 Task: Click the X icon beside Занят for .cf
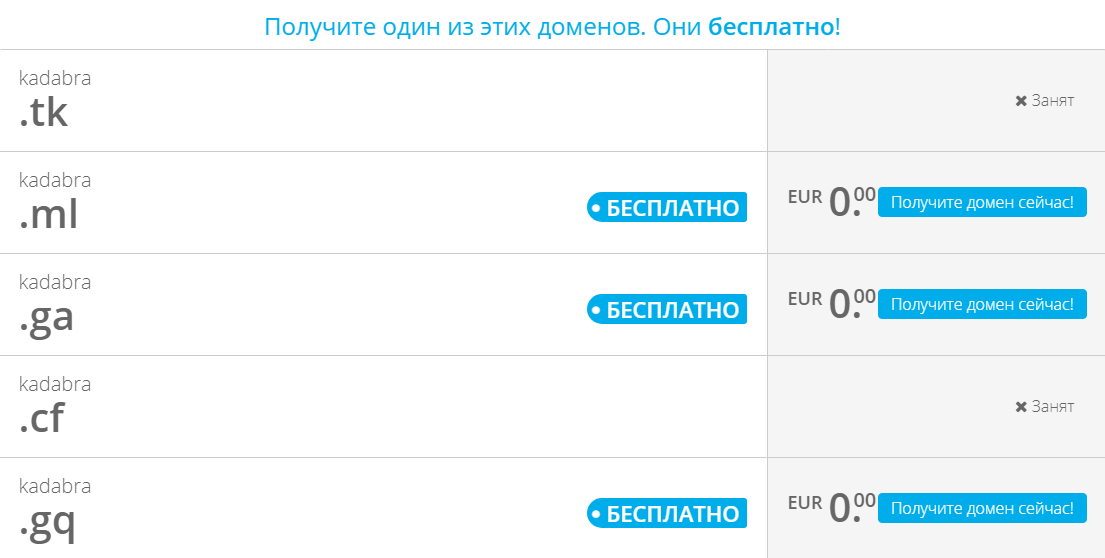(1021, 407)
